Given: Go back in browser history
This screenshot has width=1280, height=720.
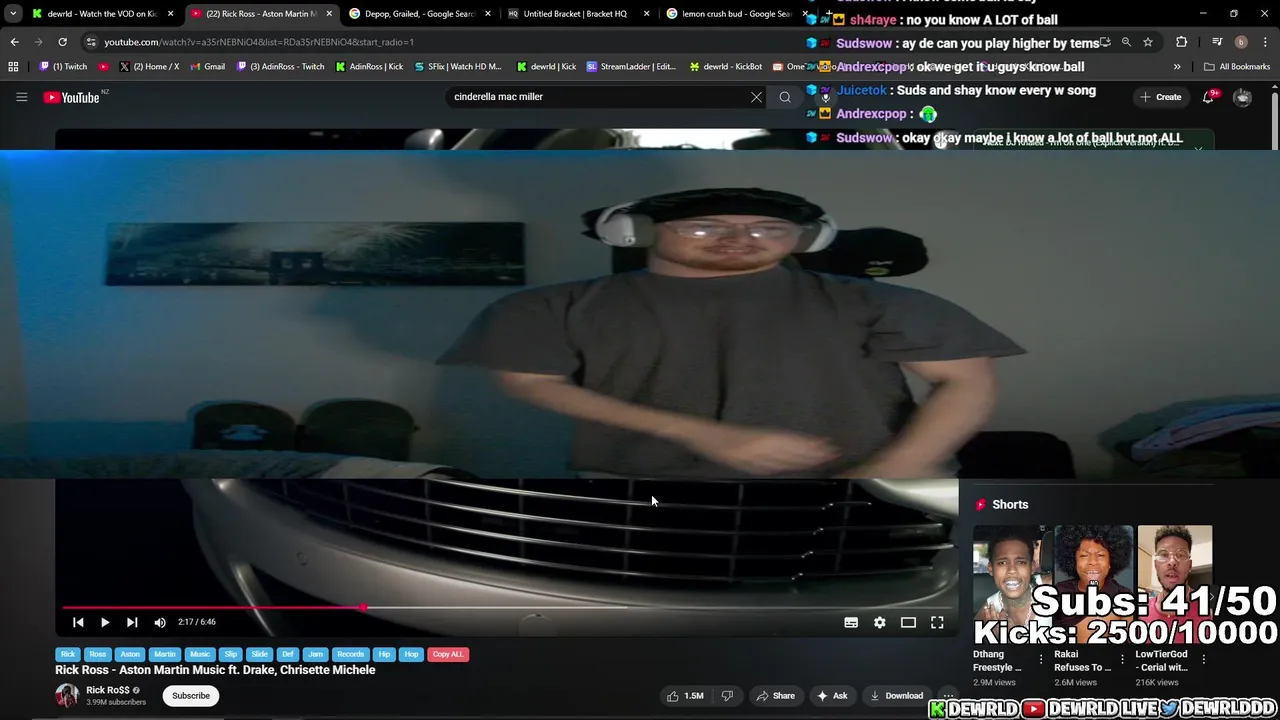Looking at the screenshot, I should coord(14,42).
